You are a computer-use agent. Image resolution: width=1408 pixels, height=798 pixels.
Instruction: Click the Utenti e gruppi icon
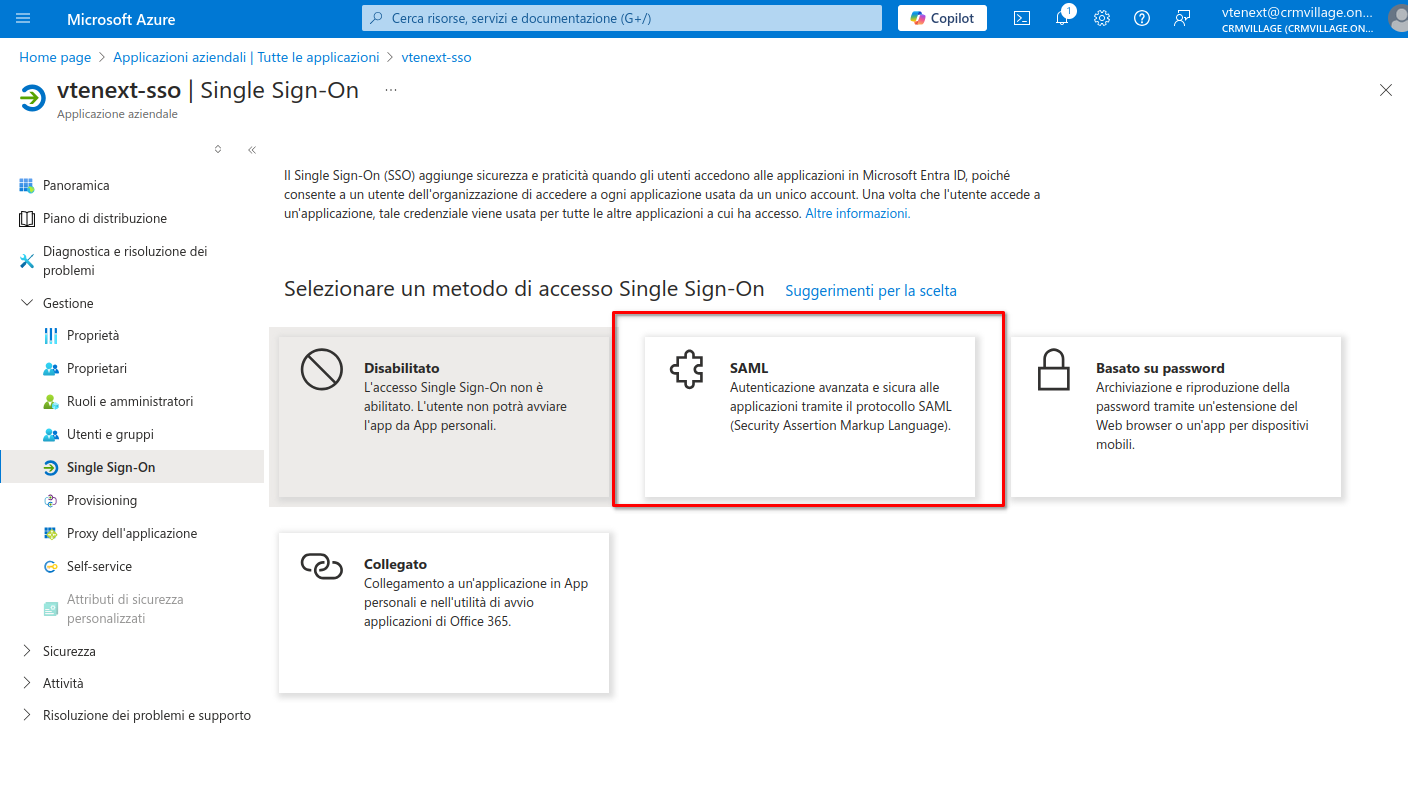click(x=51, y=434)
